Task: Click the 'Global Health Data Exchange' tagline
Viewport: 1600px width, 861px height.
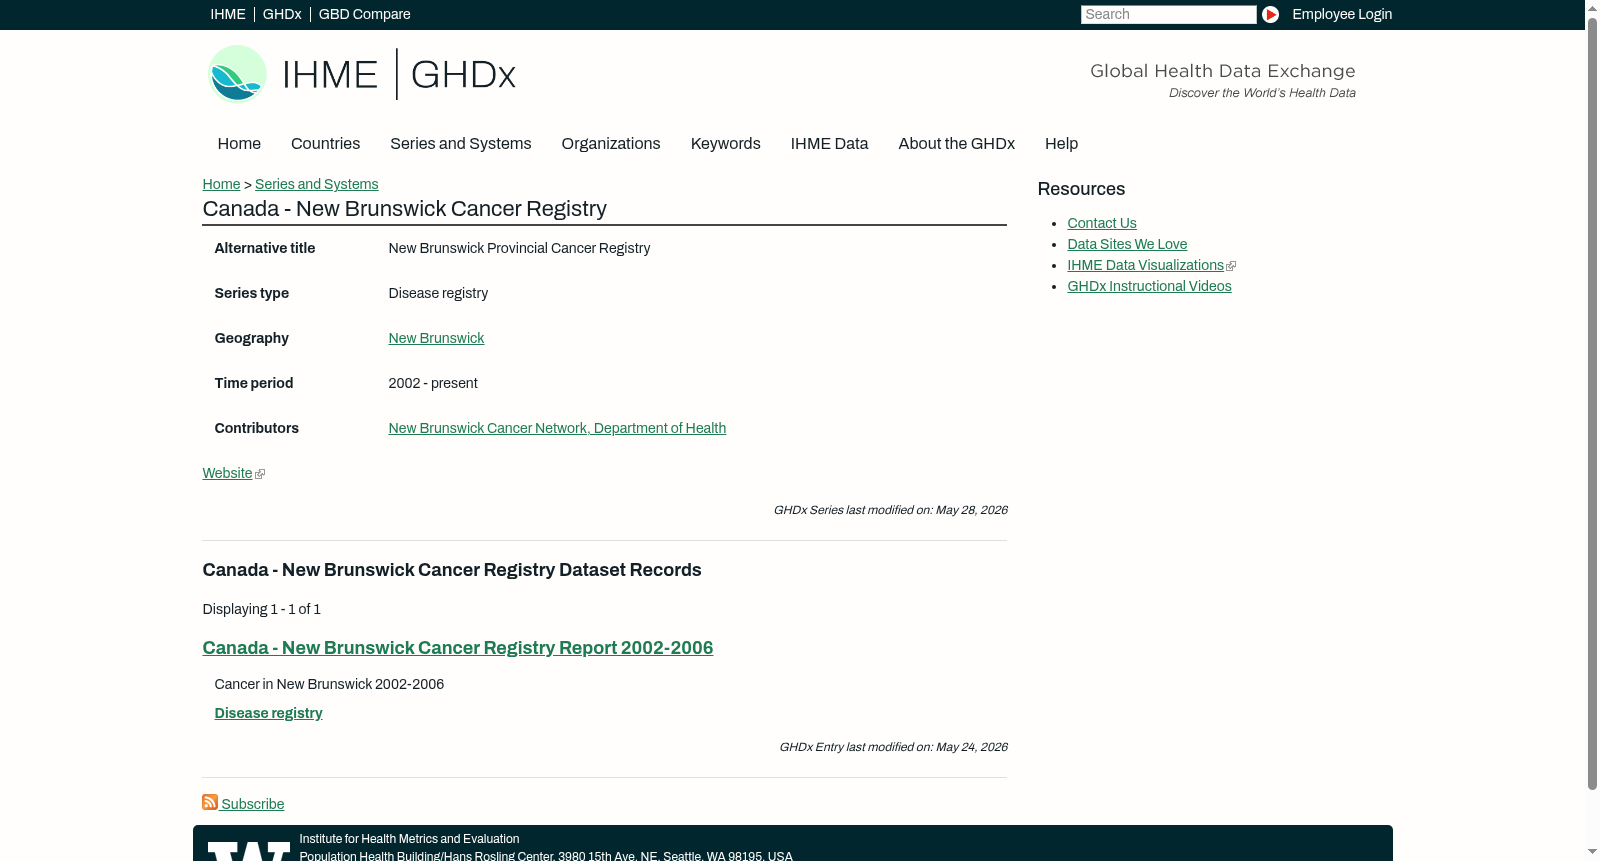Action: coord(1222,71)
